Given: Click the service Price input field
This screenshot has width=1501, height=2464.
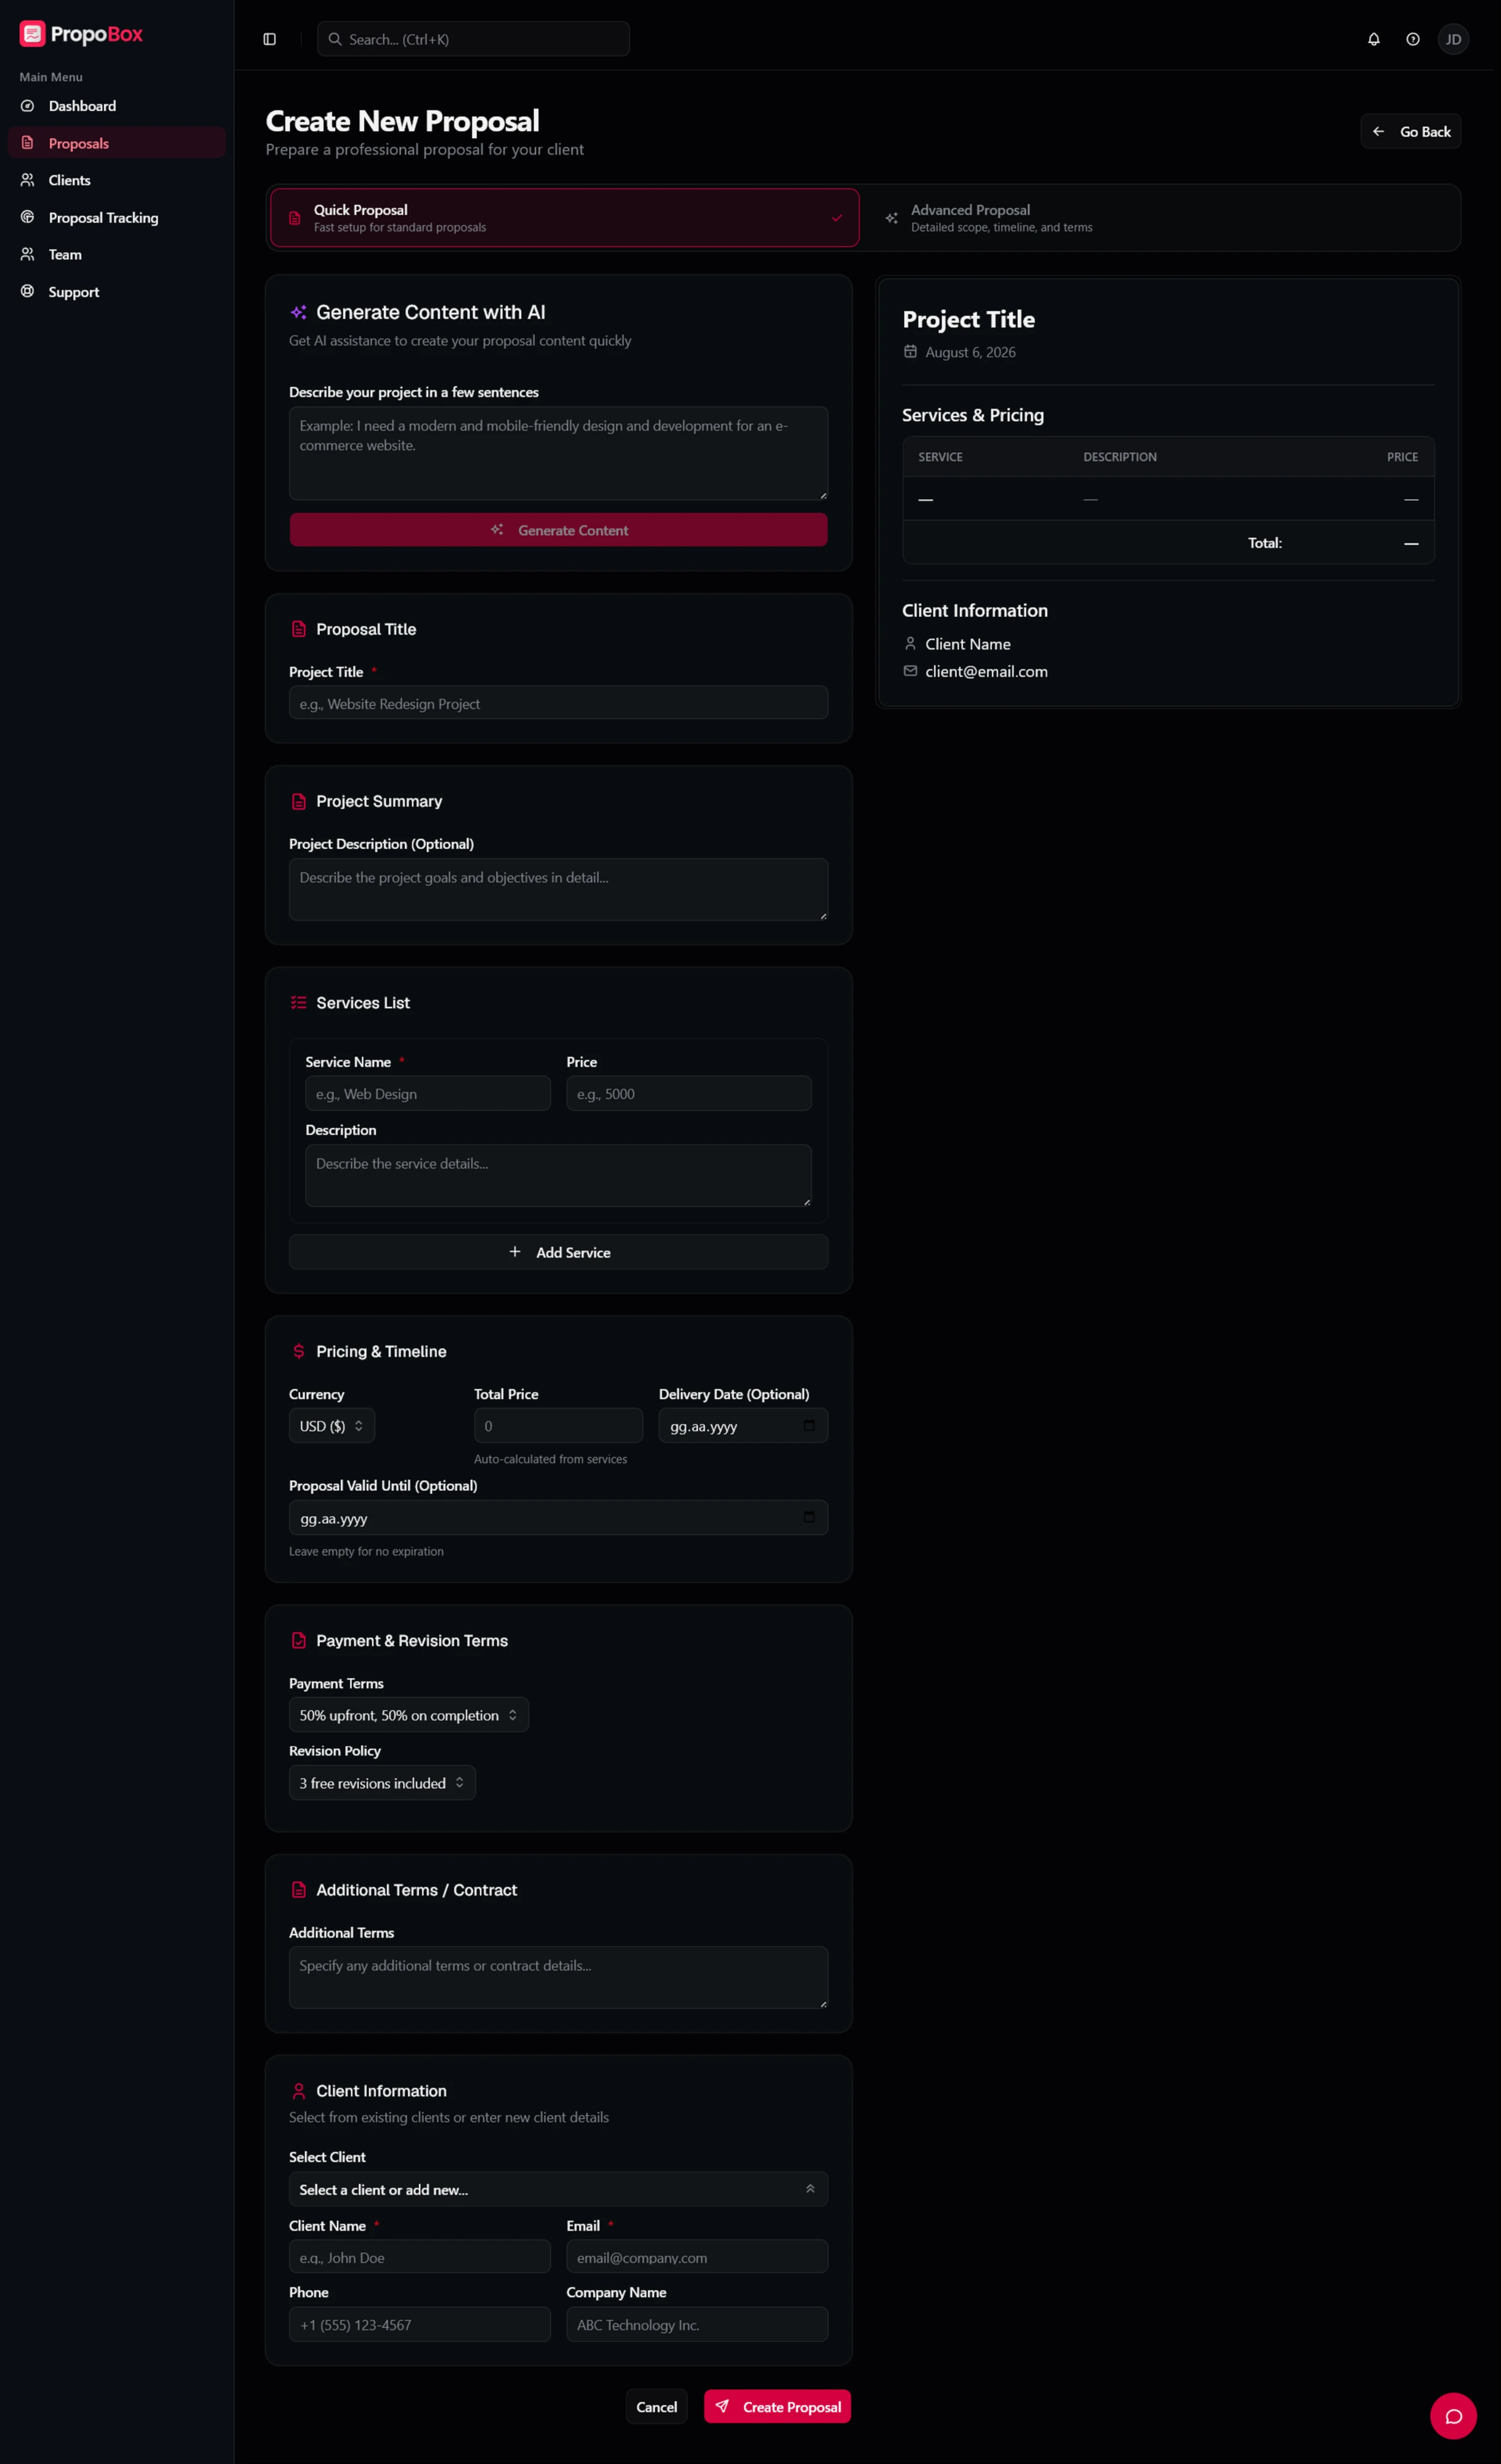Looking at the screenshot, I should coord(689,1093).
